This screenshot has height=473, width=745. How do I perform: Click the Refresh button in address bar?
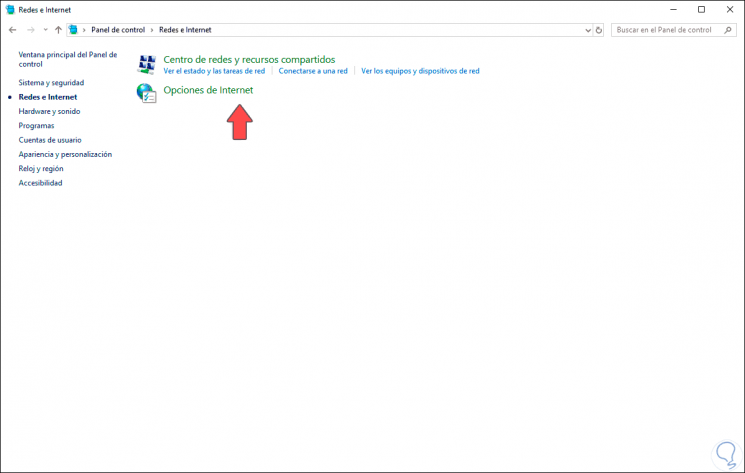click(x=599, y=30)
